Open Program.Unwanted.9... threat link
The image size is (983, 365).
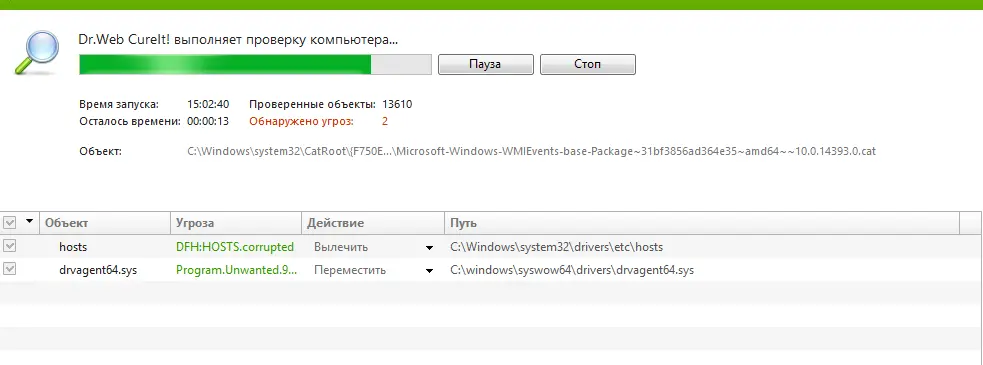[236, 270]
